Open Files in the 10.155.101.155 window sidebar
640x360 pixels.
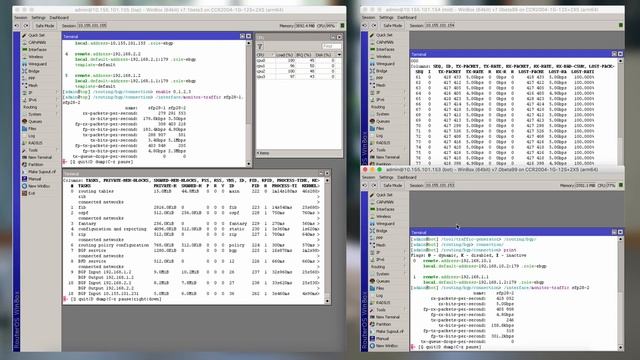click(32, 129)
